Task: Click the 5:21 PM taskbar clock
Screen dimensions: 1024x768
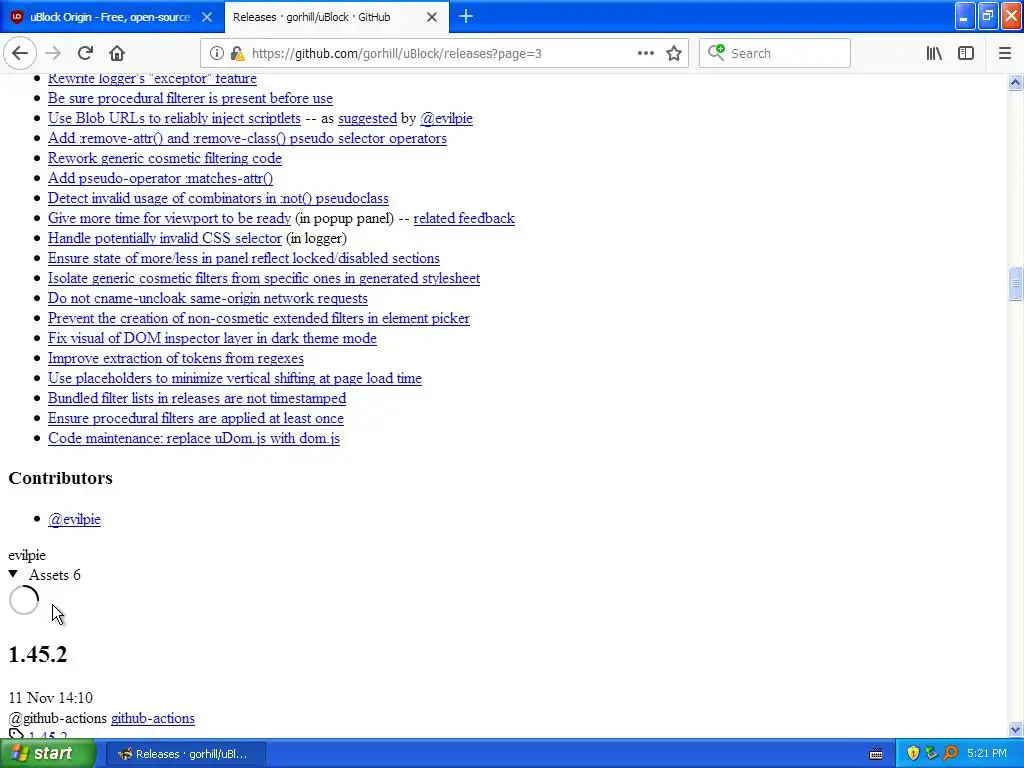Action: 987,754
